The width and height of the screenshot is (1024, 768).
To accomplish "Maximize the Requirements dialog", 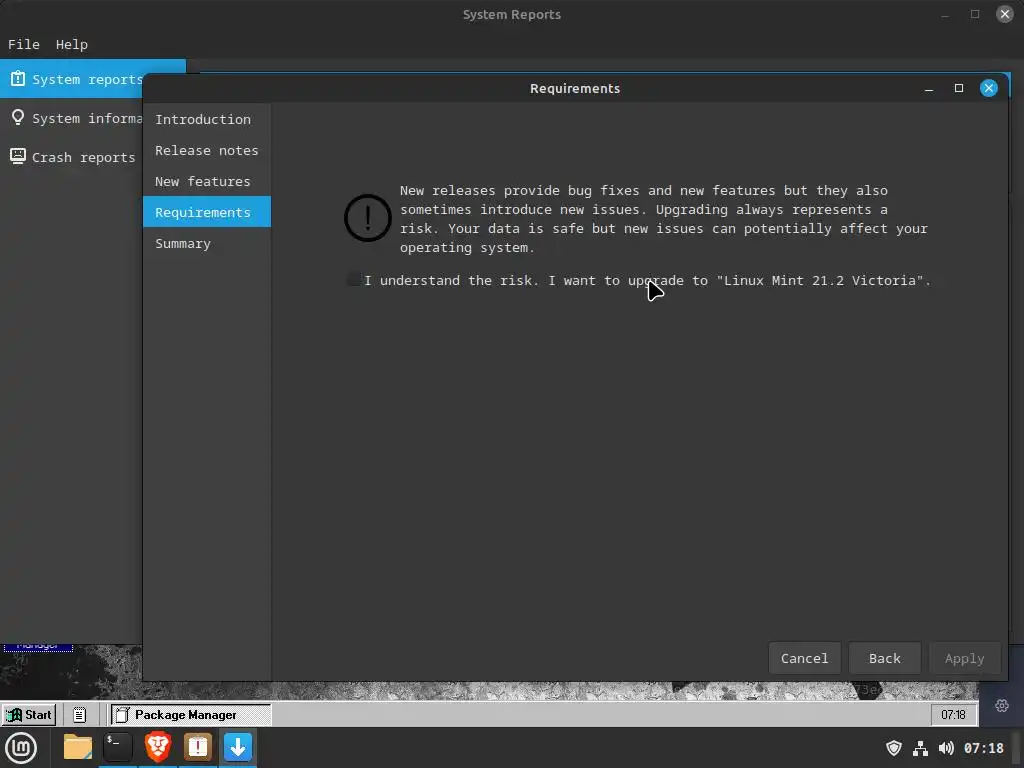I will (x=959, y=88).
